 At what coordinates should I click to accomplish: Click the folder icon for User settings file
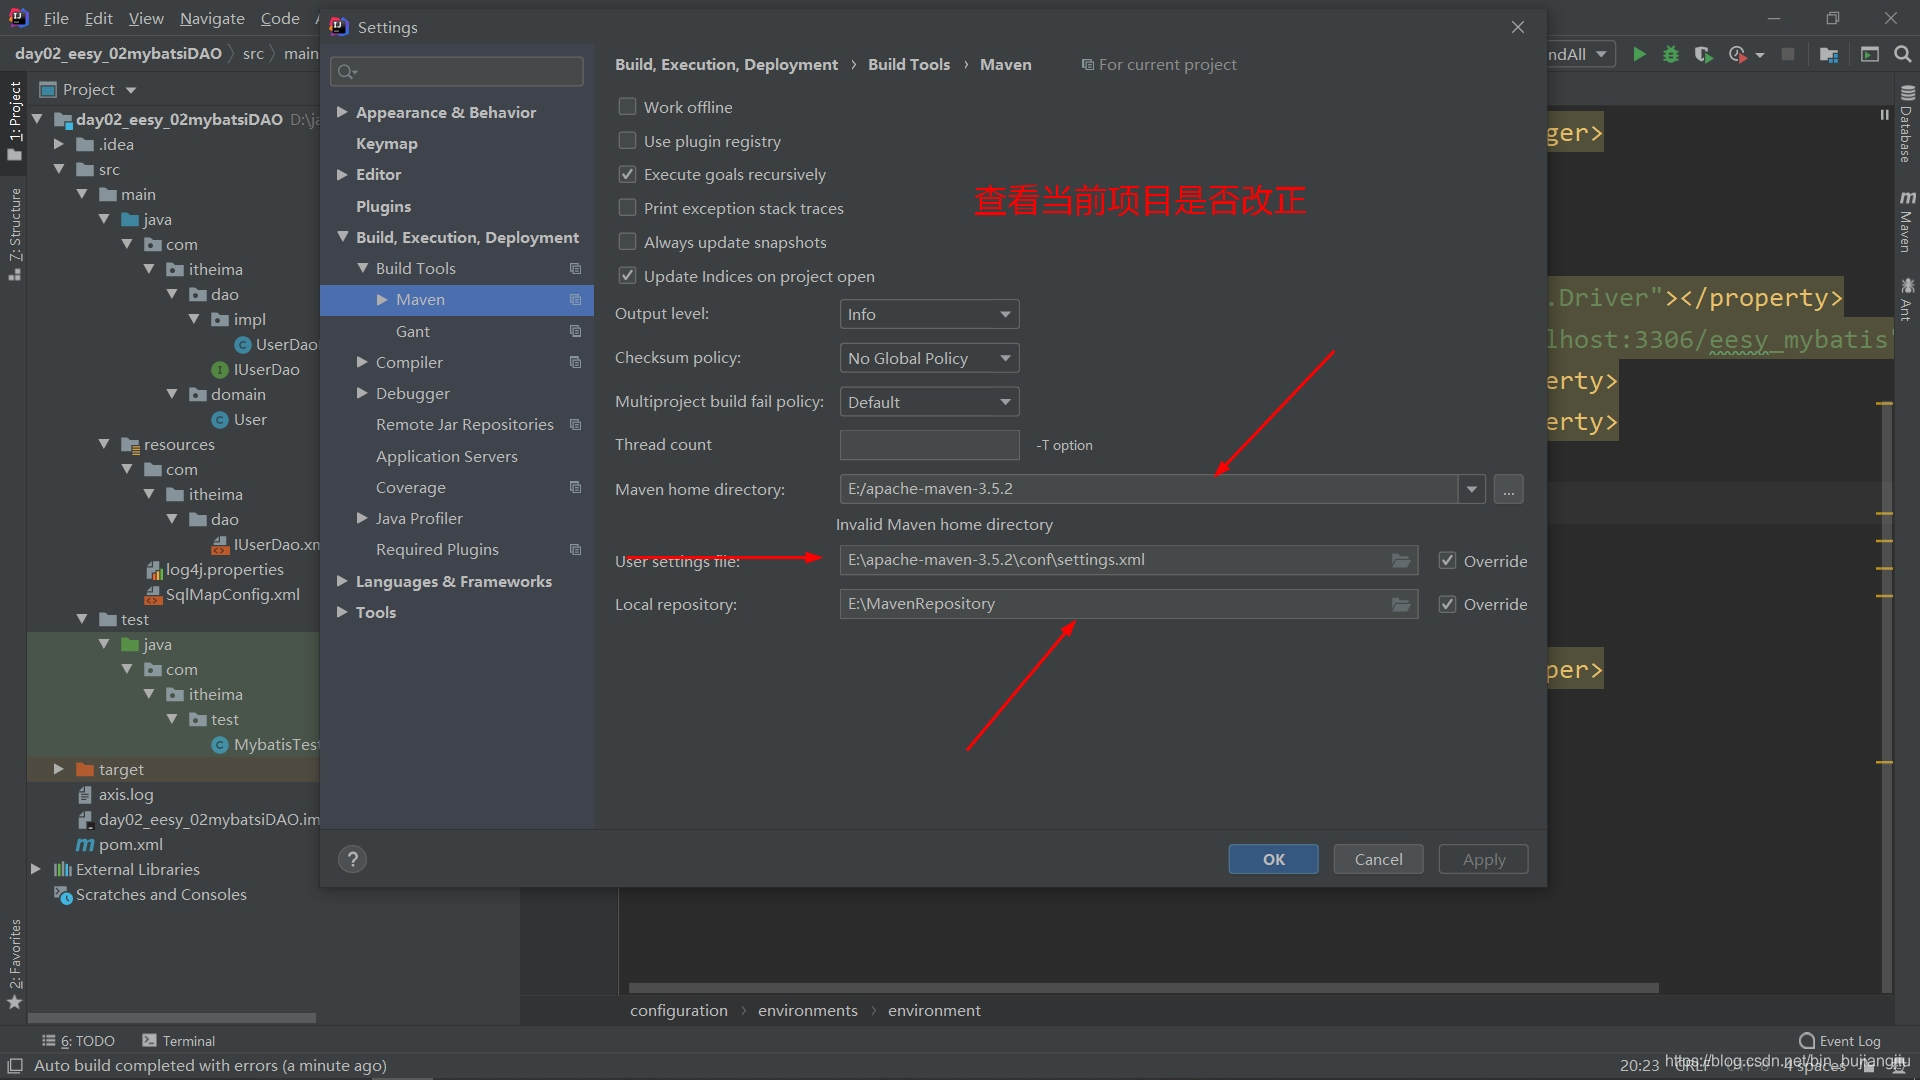pyautogui.click(x=1402, y=559)
